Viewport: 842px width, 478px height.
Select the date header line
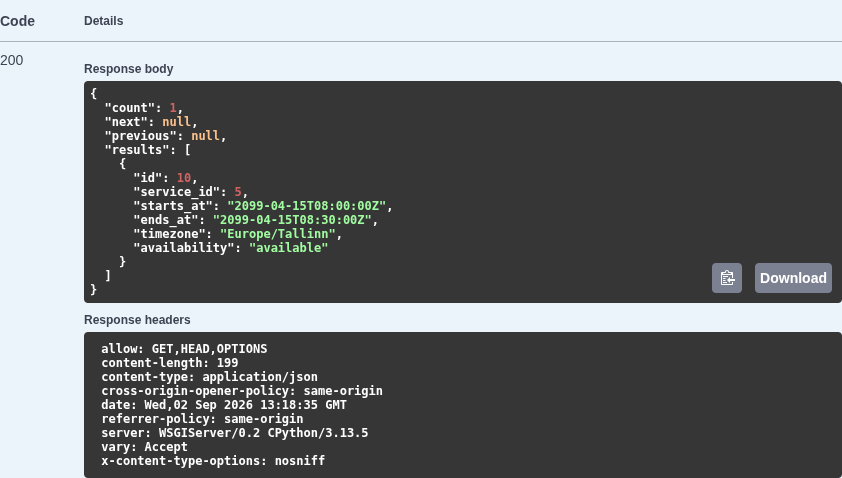click(224, 405)
